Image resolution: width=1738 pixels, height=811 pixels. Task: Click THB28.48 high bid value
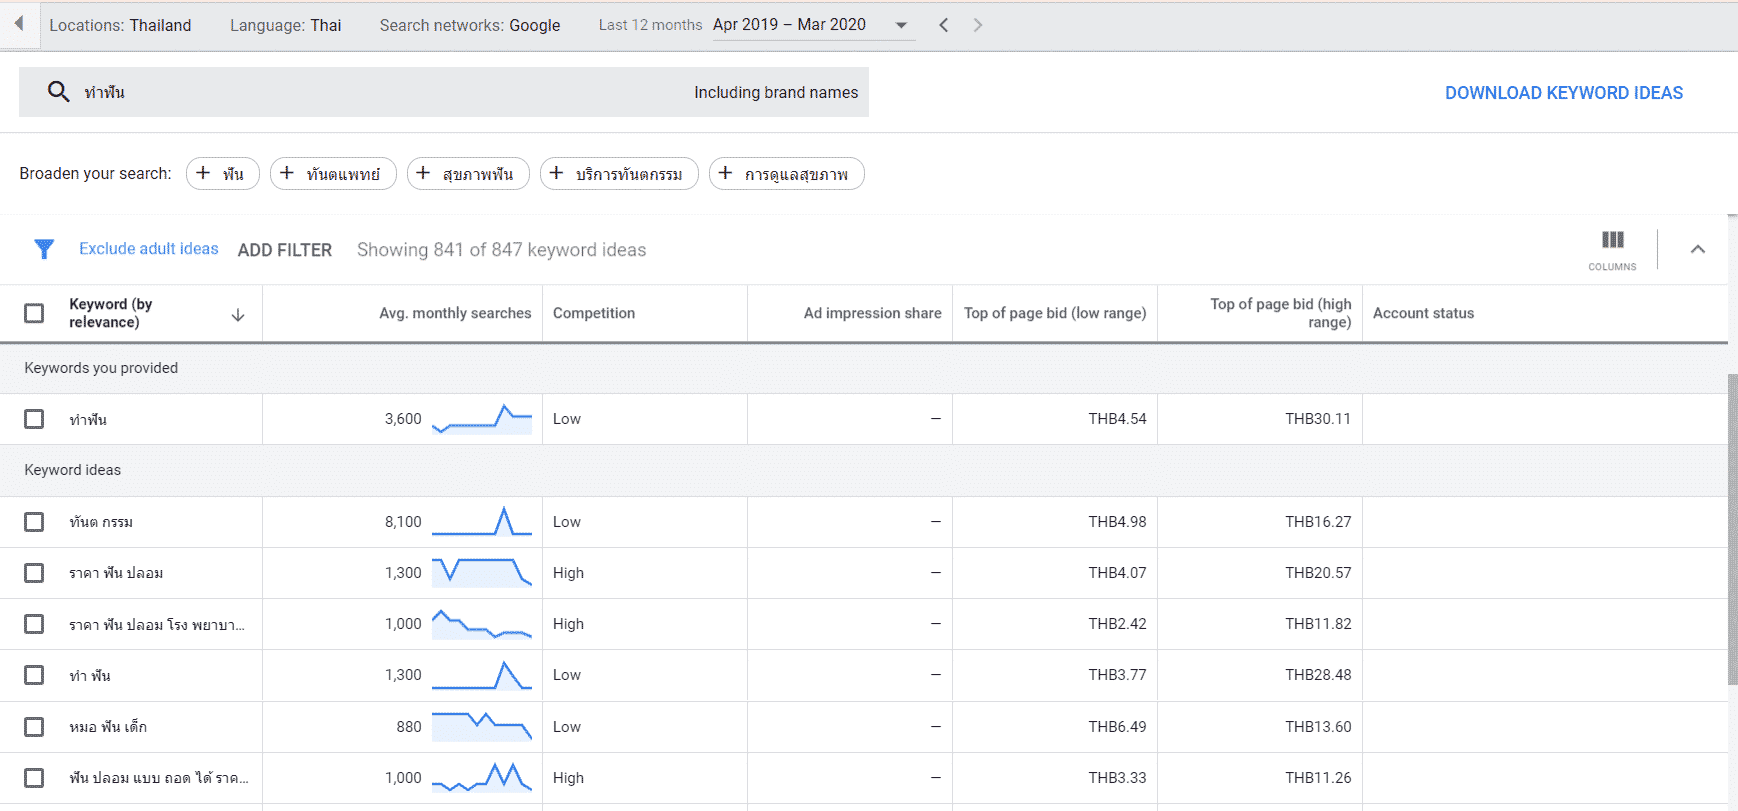click(1318, 675)
